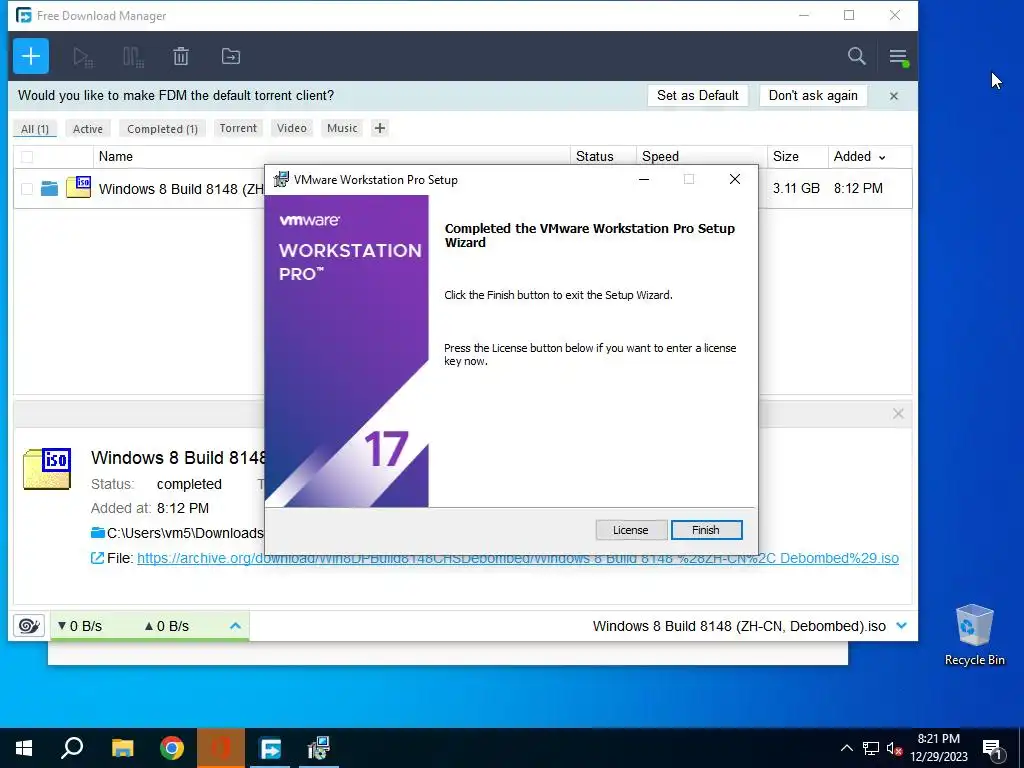Open the C:\Users\vm5\Downloads folder path
The image size is (1024, 768).
(x=185, y=533)
